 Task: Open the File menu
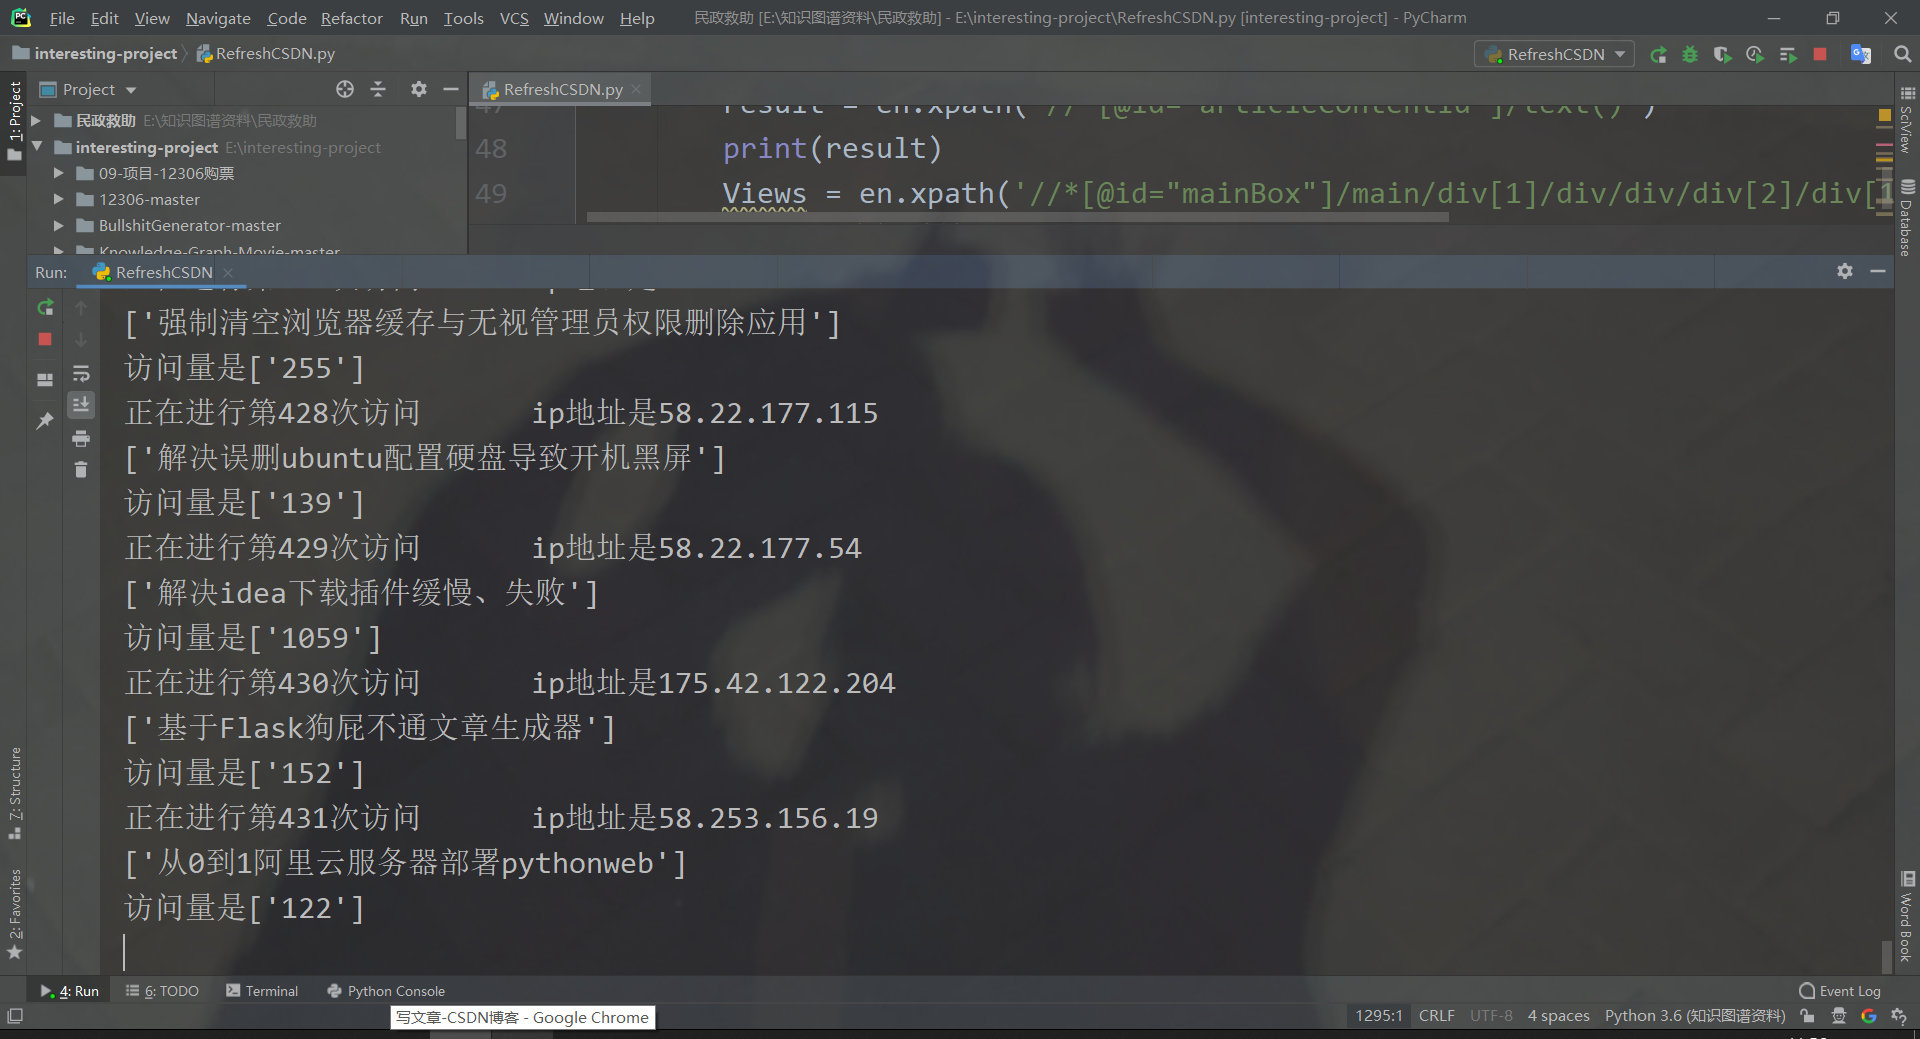coord(62,18)
